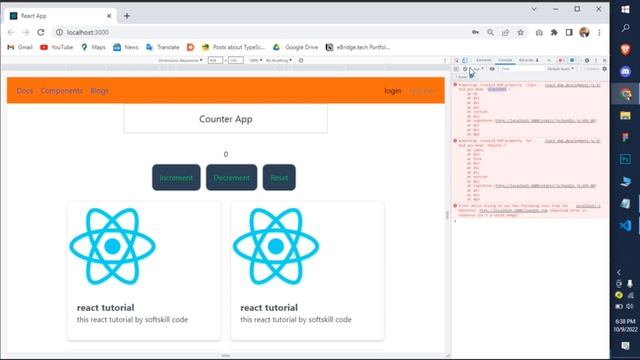Share this page icon
This screenshot has height=360, width=640.
point(505,32)
